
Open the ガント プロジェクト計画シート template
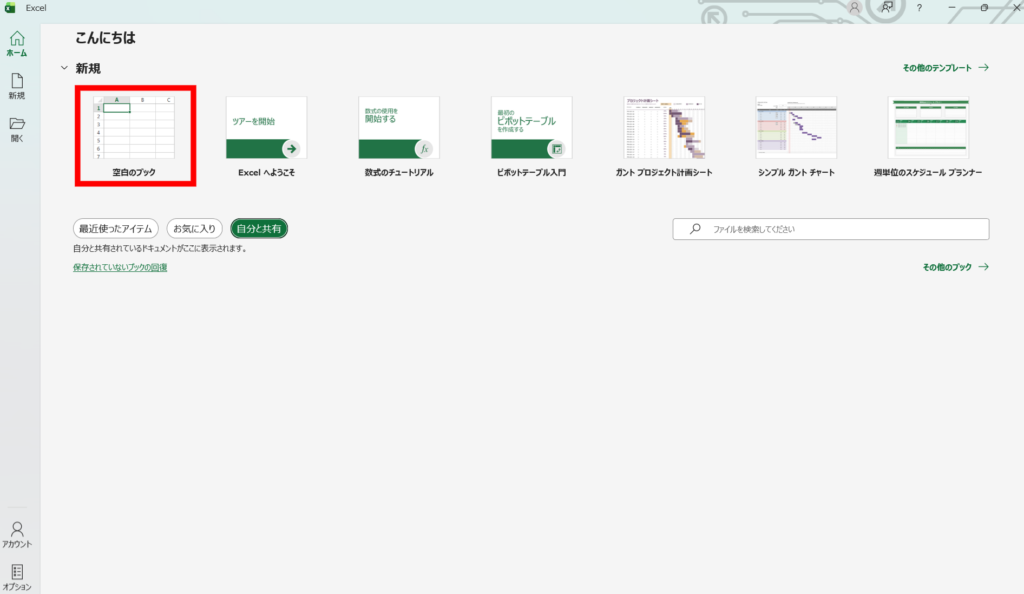664,137
